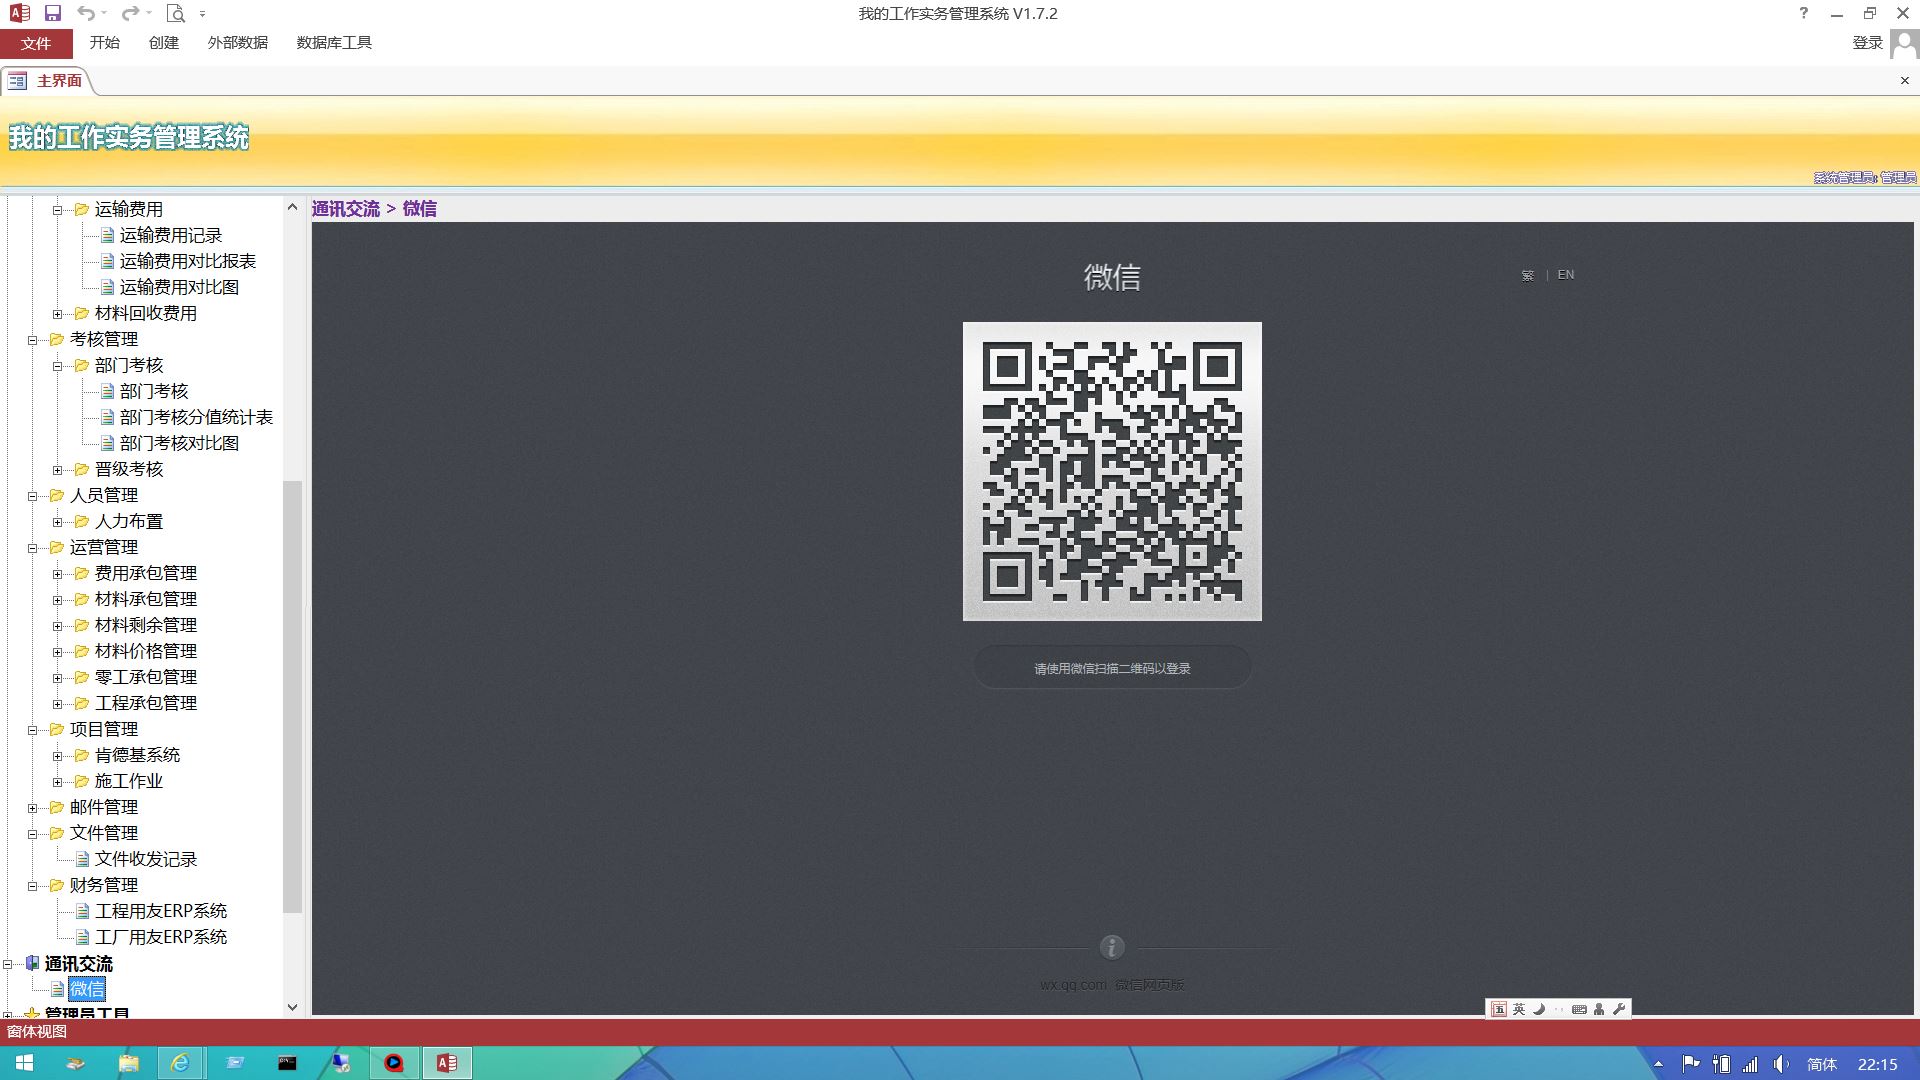Click tree panel scrollbar up arrow
This screenshot has height=1080, width=1920.
pyautogui.click(x=292, y=207)
